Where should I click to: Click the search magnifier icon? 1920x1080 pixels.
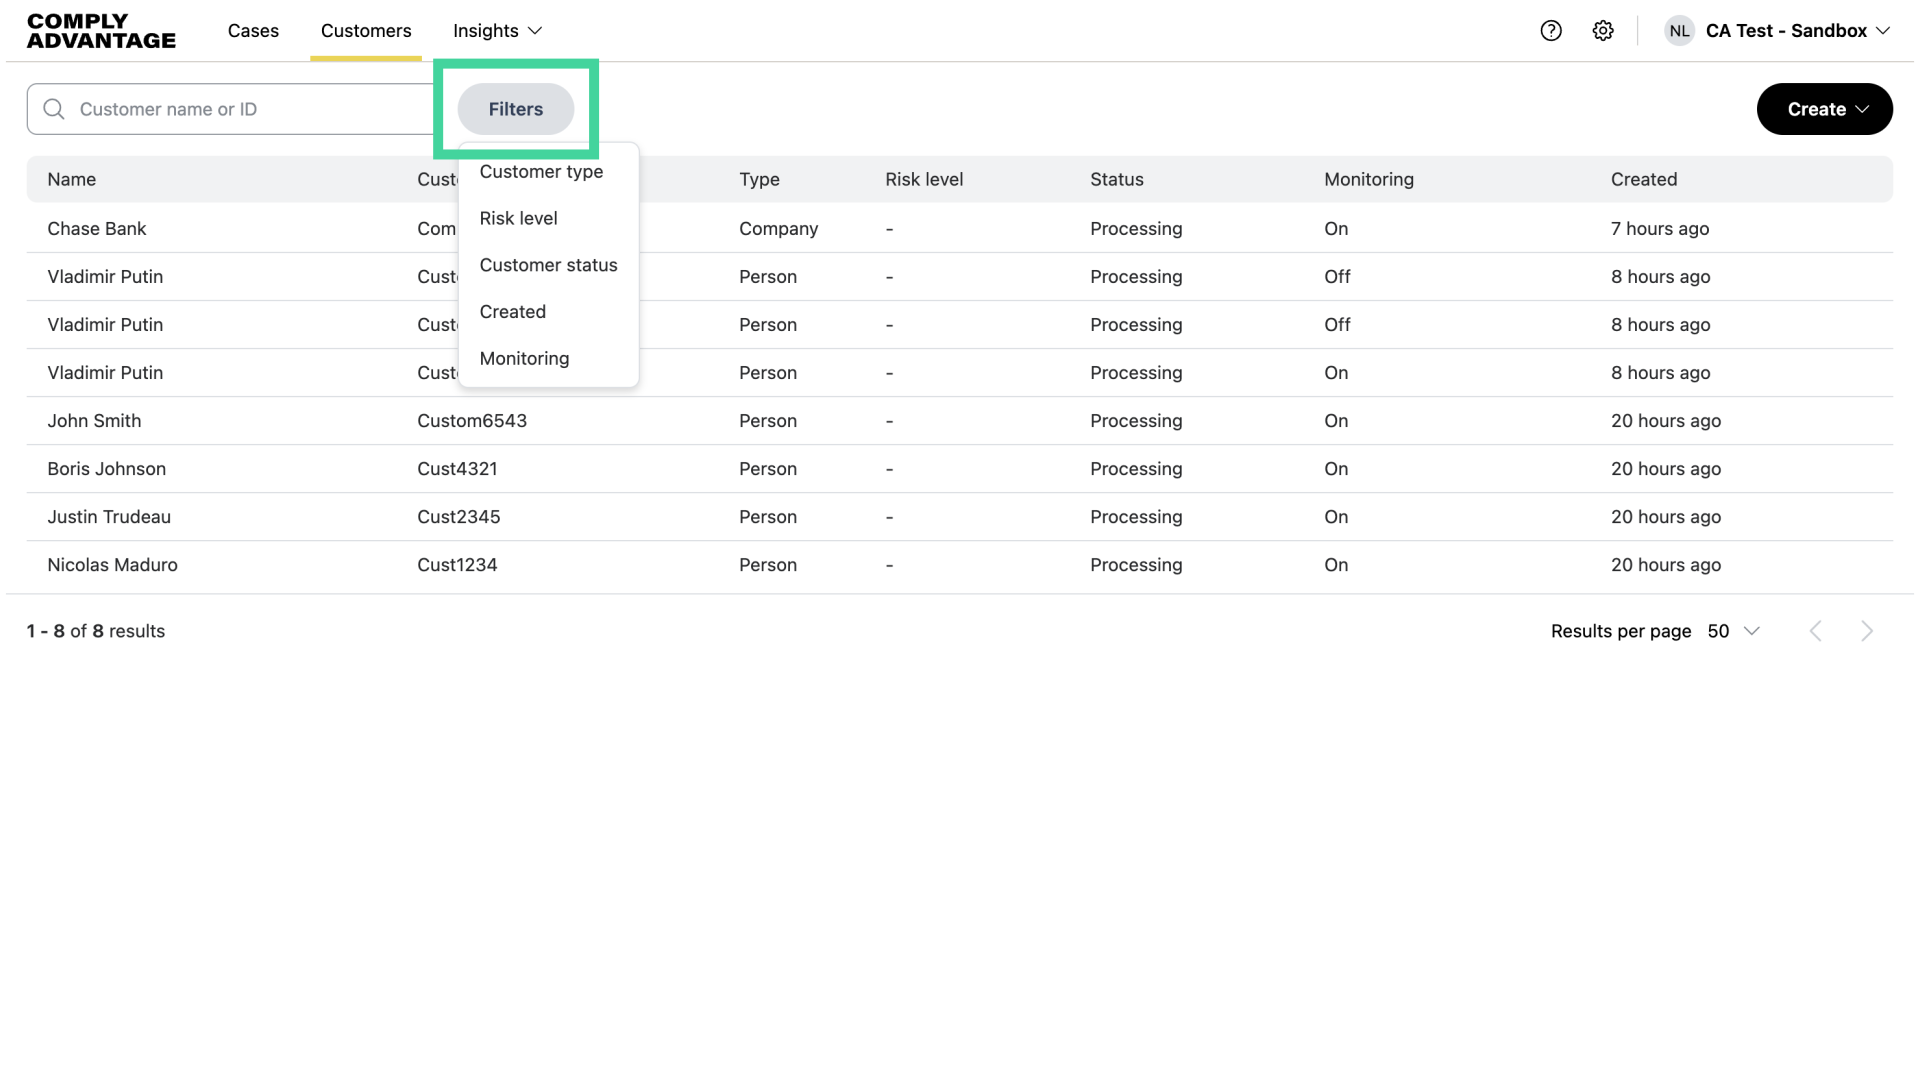point(54,109)
